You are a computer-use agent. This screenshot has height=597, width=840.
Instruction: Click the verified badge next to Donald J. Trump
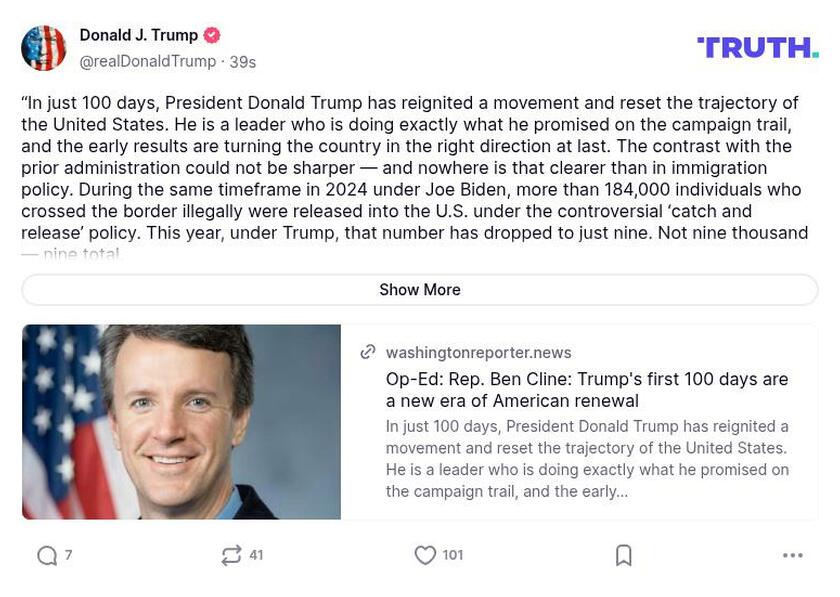[x=210, y=33]
